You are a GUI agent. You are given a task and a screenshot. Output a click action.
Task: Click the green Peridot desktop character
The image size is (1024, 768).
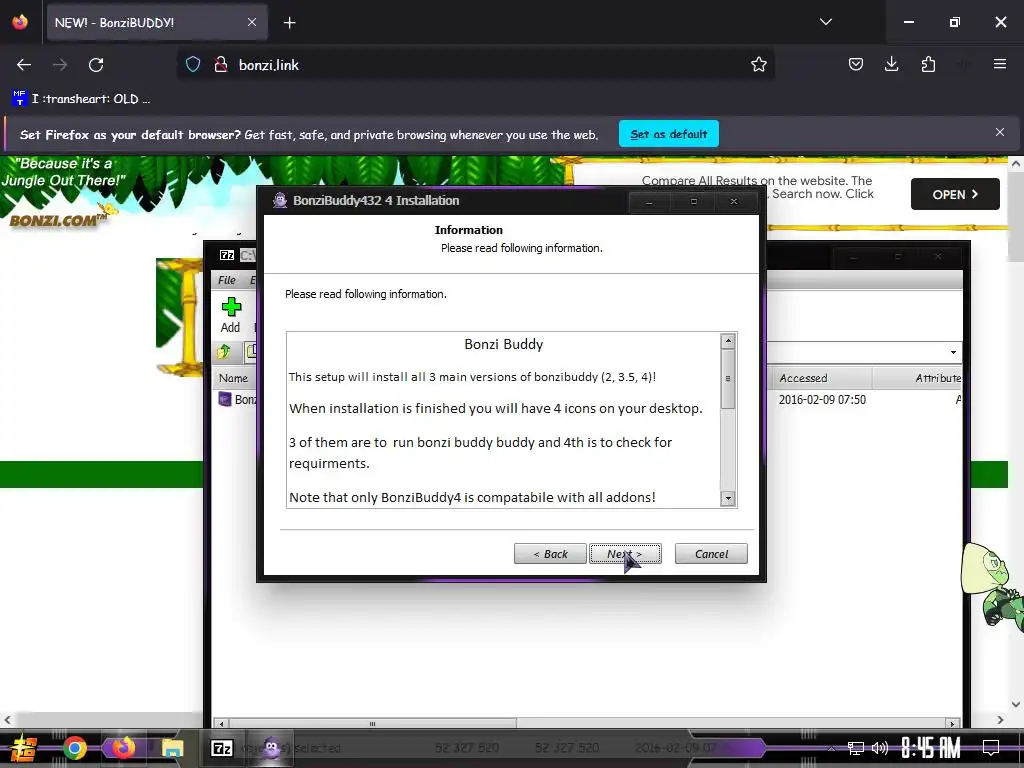point(994,586)
